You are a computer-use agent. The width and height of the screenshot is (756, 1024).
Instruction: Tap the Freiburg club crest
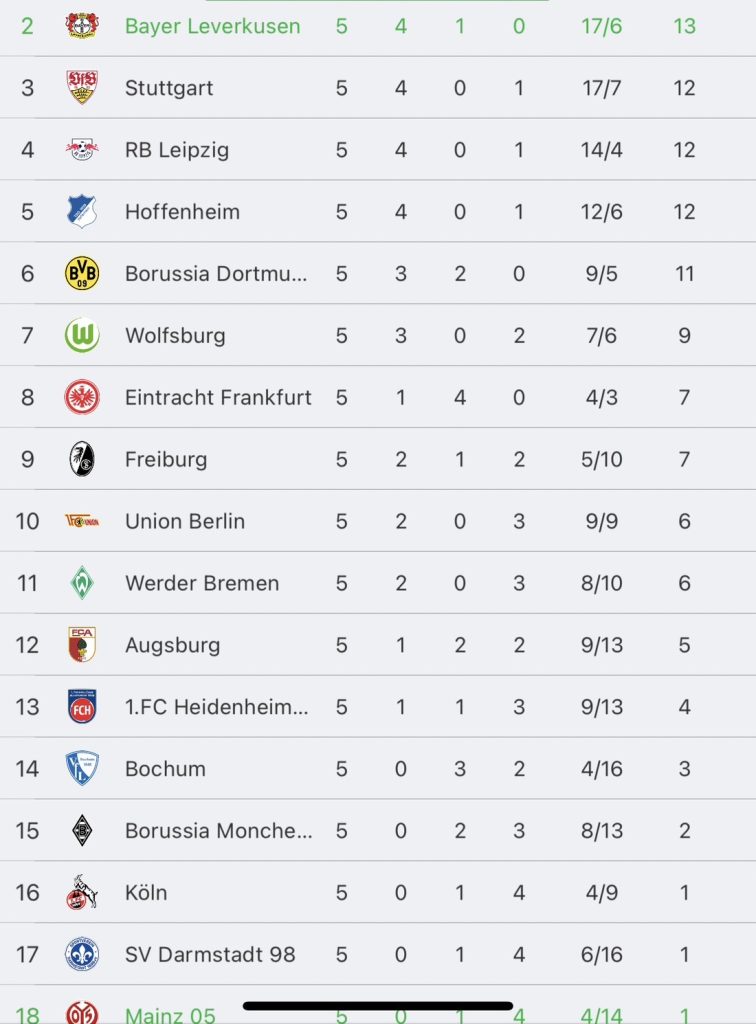pos(82,459)
